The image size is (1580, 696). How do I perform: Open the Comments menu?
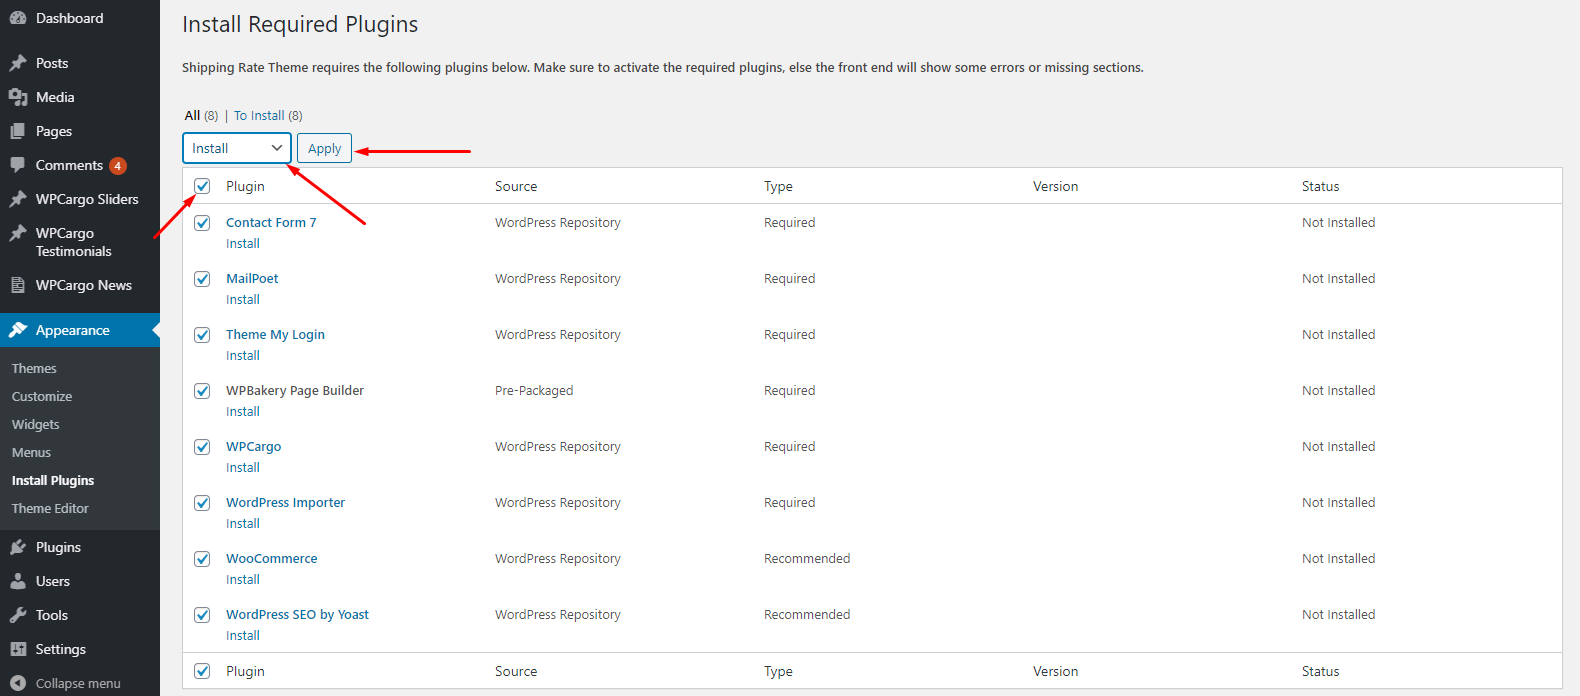point(69,165)
